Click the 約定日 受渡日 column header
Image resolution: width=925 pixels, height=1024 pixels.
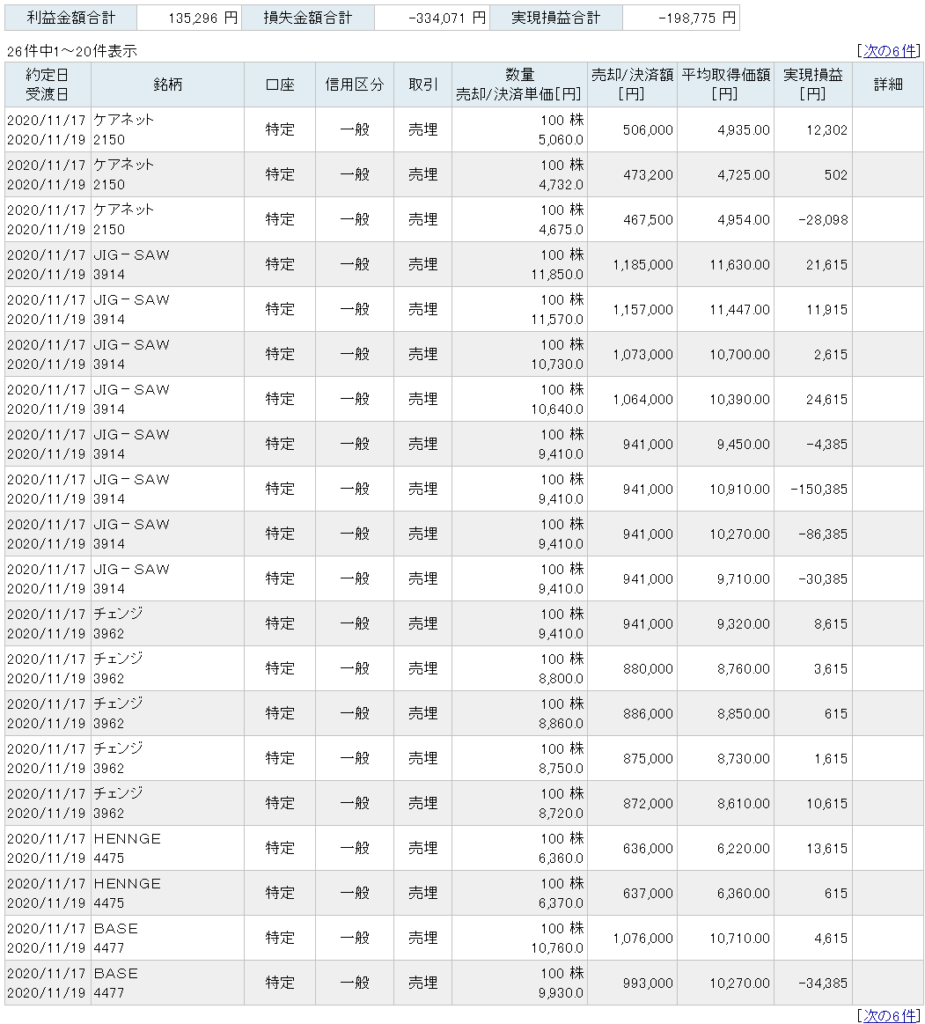coord(47,84)
